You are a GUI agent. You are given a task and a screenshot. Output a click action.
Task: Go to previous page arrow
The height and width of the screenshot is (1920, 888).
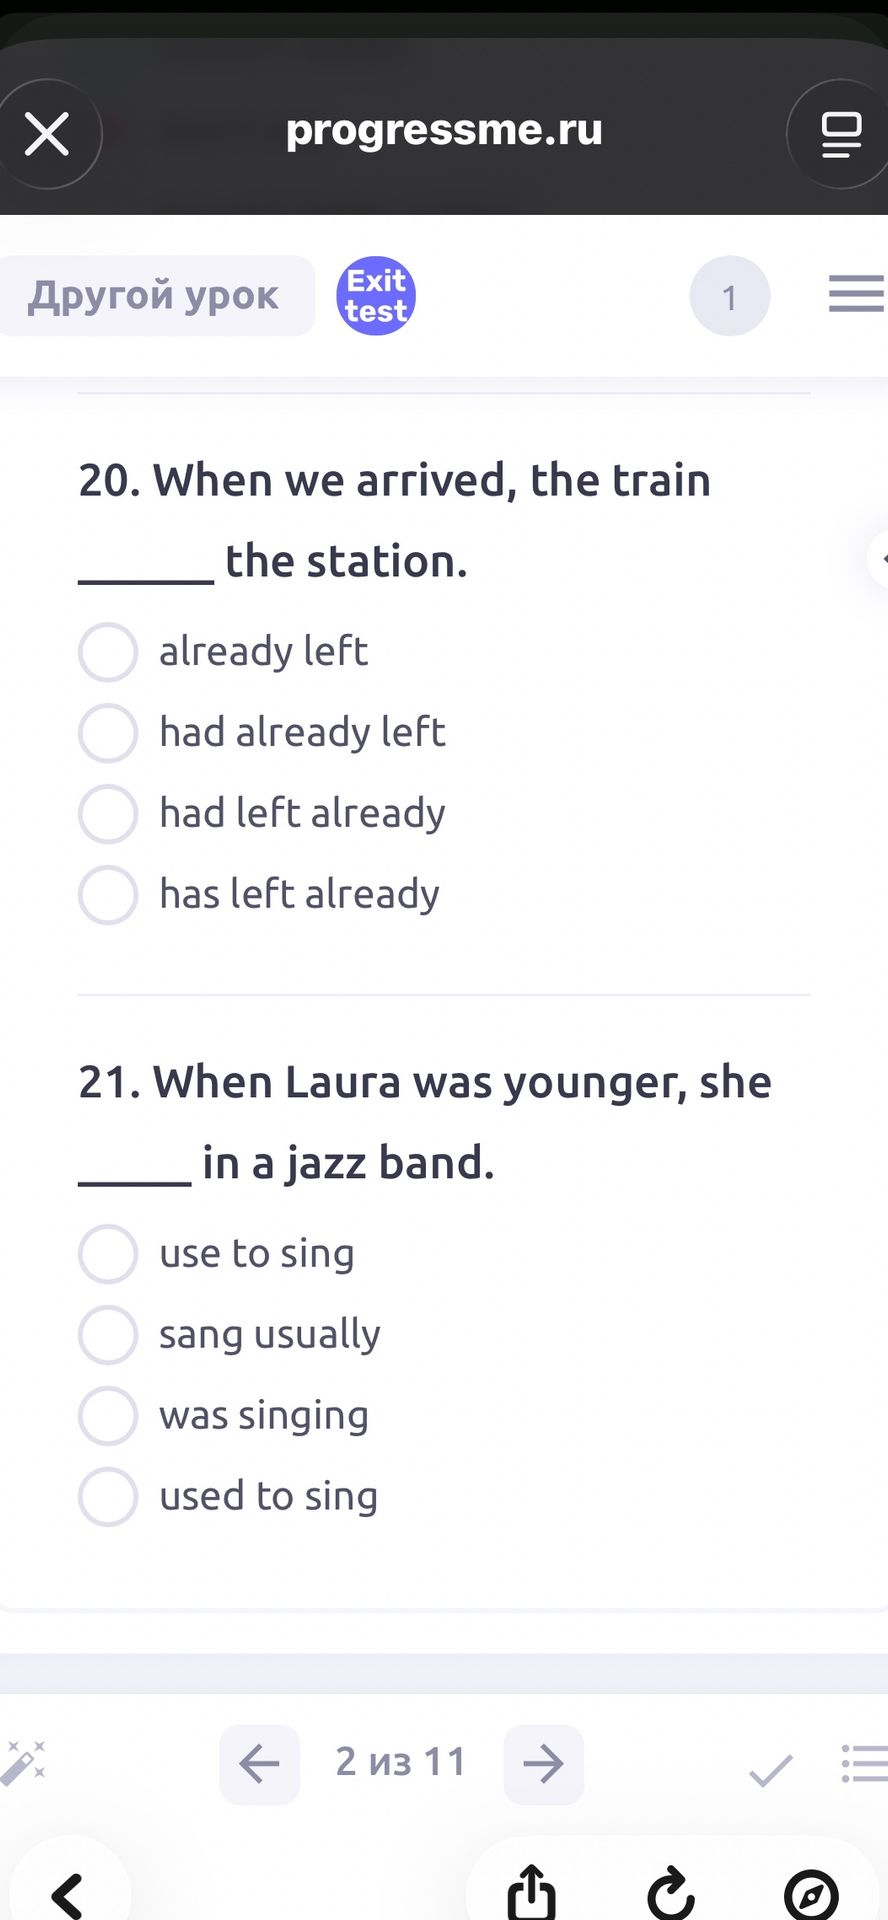tap(260, 1764)
